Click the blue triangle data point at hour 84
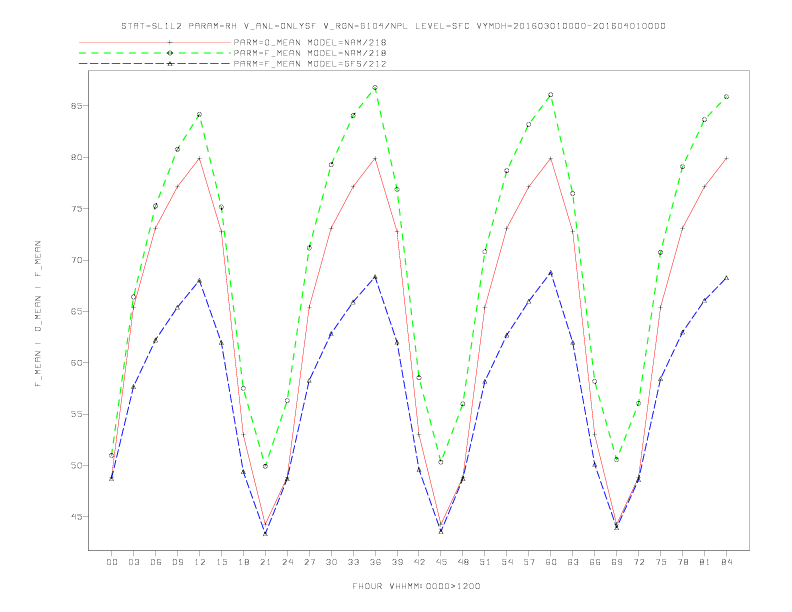Screen dimensions: 792x612 pos(726,278)
